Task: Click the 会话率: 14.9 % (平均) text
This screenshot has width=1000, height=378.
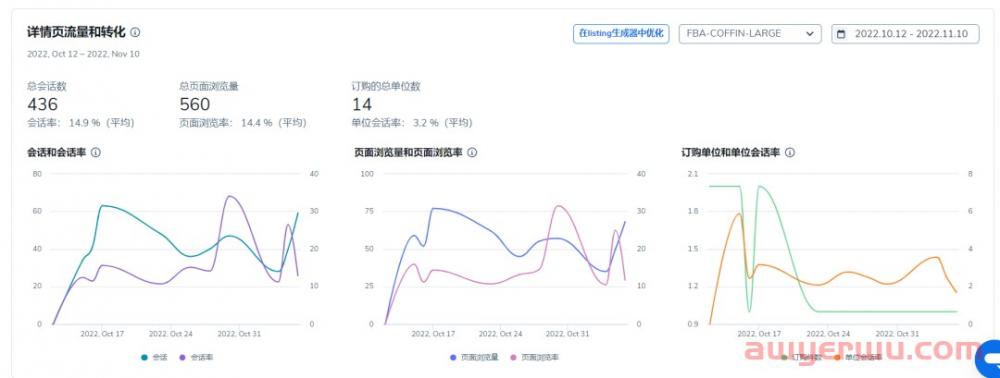Action: tap(80, 122)
